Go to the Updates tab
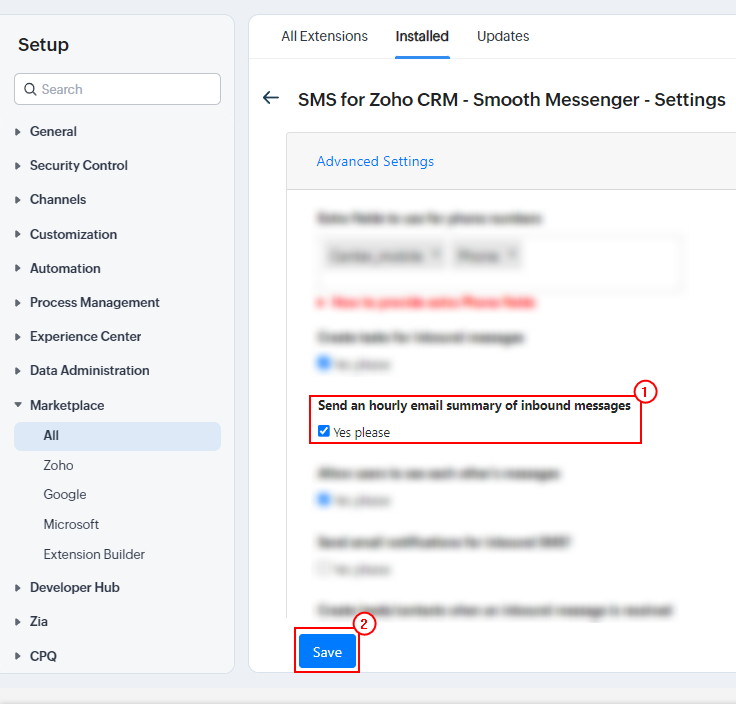The image size is (736, 704). (503, 36)
